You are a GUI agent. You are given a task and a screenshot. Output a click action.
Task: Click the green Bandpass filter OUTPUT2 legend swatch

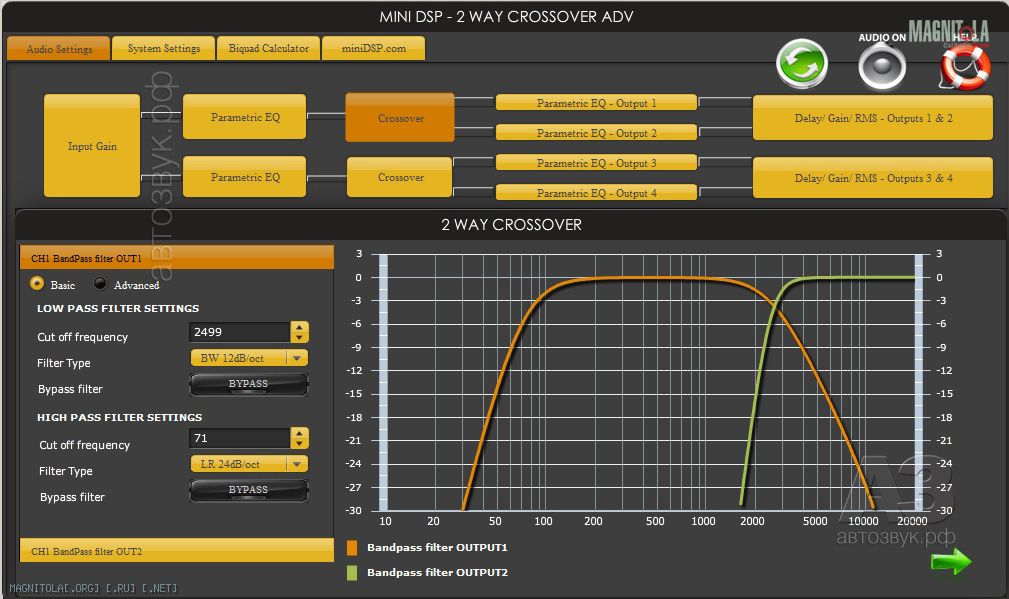tap(352, 573)
